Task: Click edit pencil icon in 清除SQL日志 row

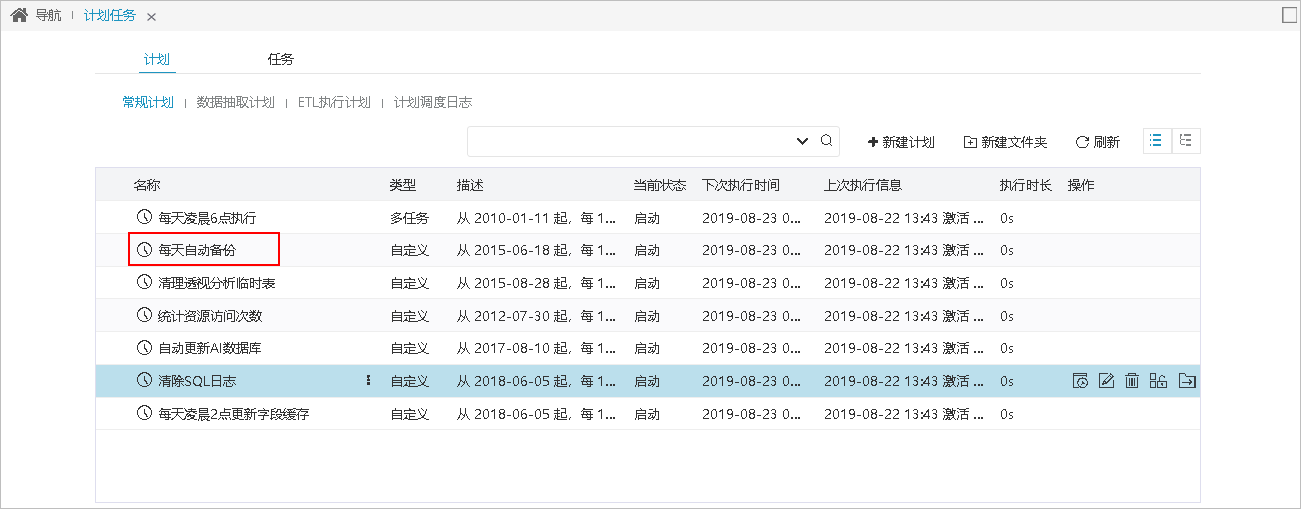Action: (1106, 380)
